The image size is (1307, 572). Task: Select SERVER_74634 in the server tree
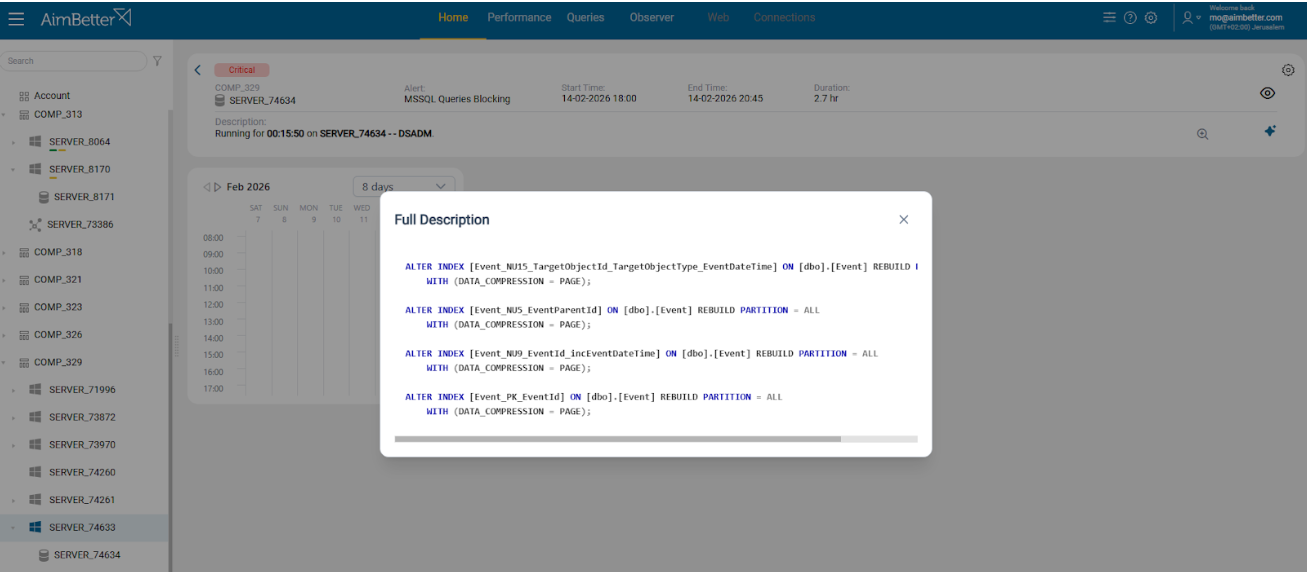pos(86,555)
